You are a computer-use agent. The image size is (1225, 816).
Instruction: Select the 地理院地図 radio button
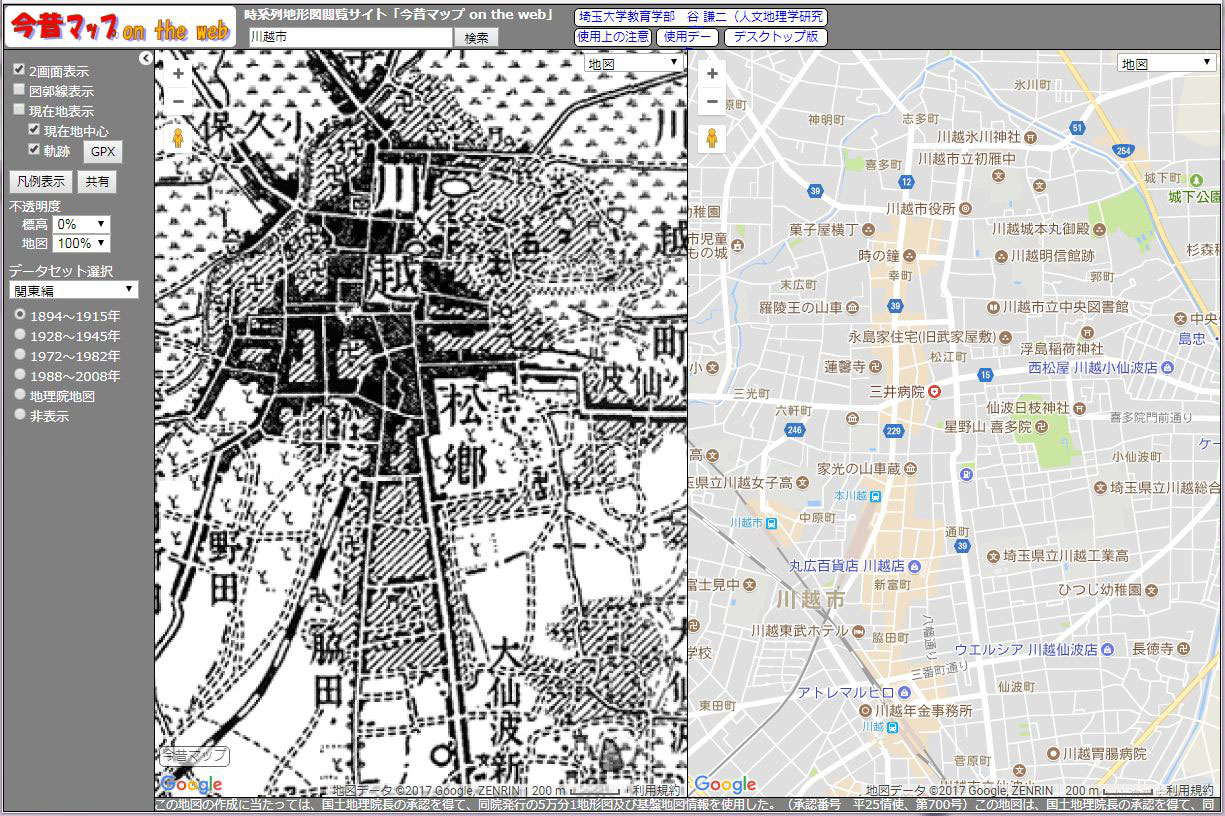click(19, 395)
